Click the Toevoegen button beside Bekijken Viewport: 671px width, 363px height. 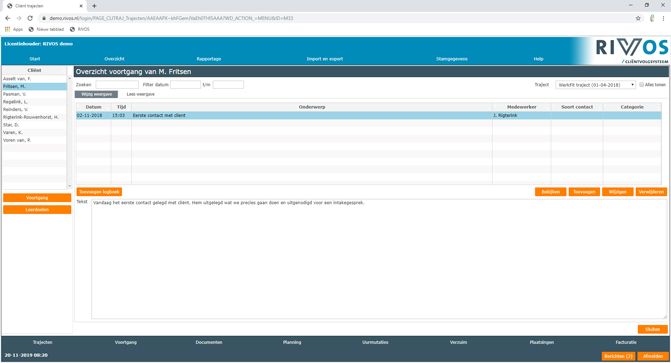pyautogui.click(x=584, y=192)
